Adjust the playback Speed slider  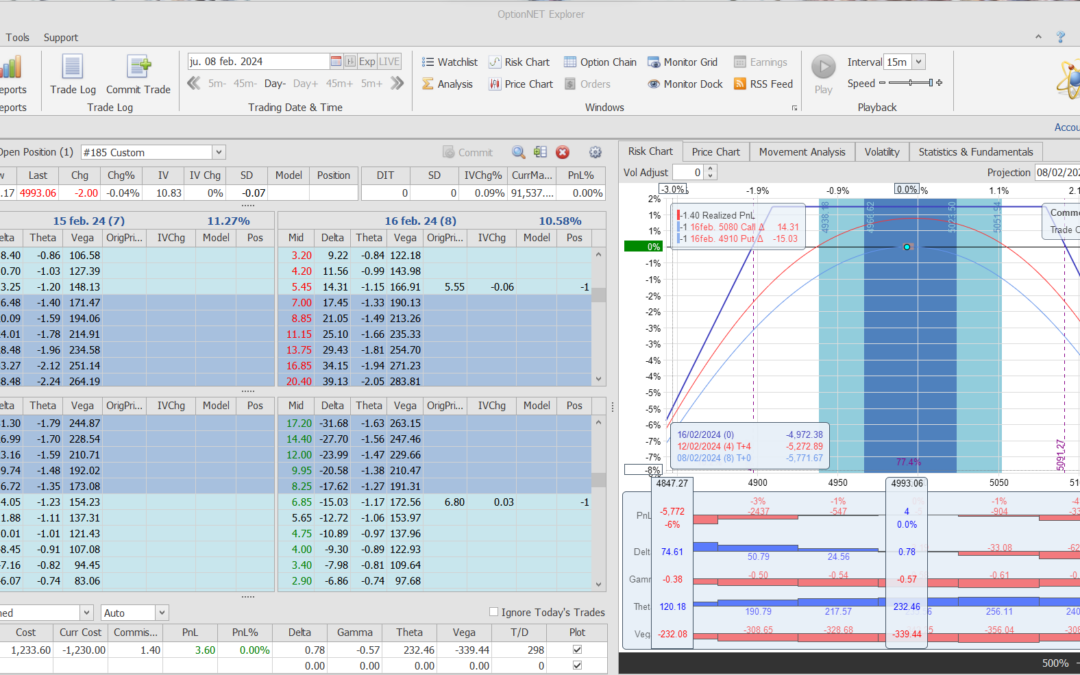(910, 84)
